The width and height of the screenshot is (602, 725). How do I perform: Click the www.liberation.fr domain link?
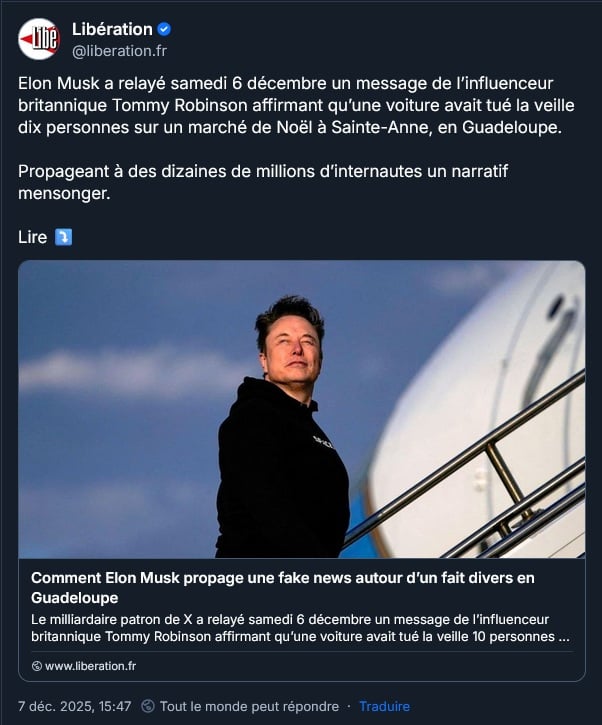point(91,666)
